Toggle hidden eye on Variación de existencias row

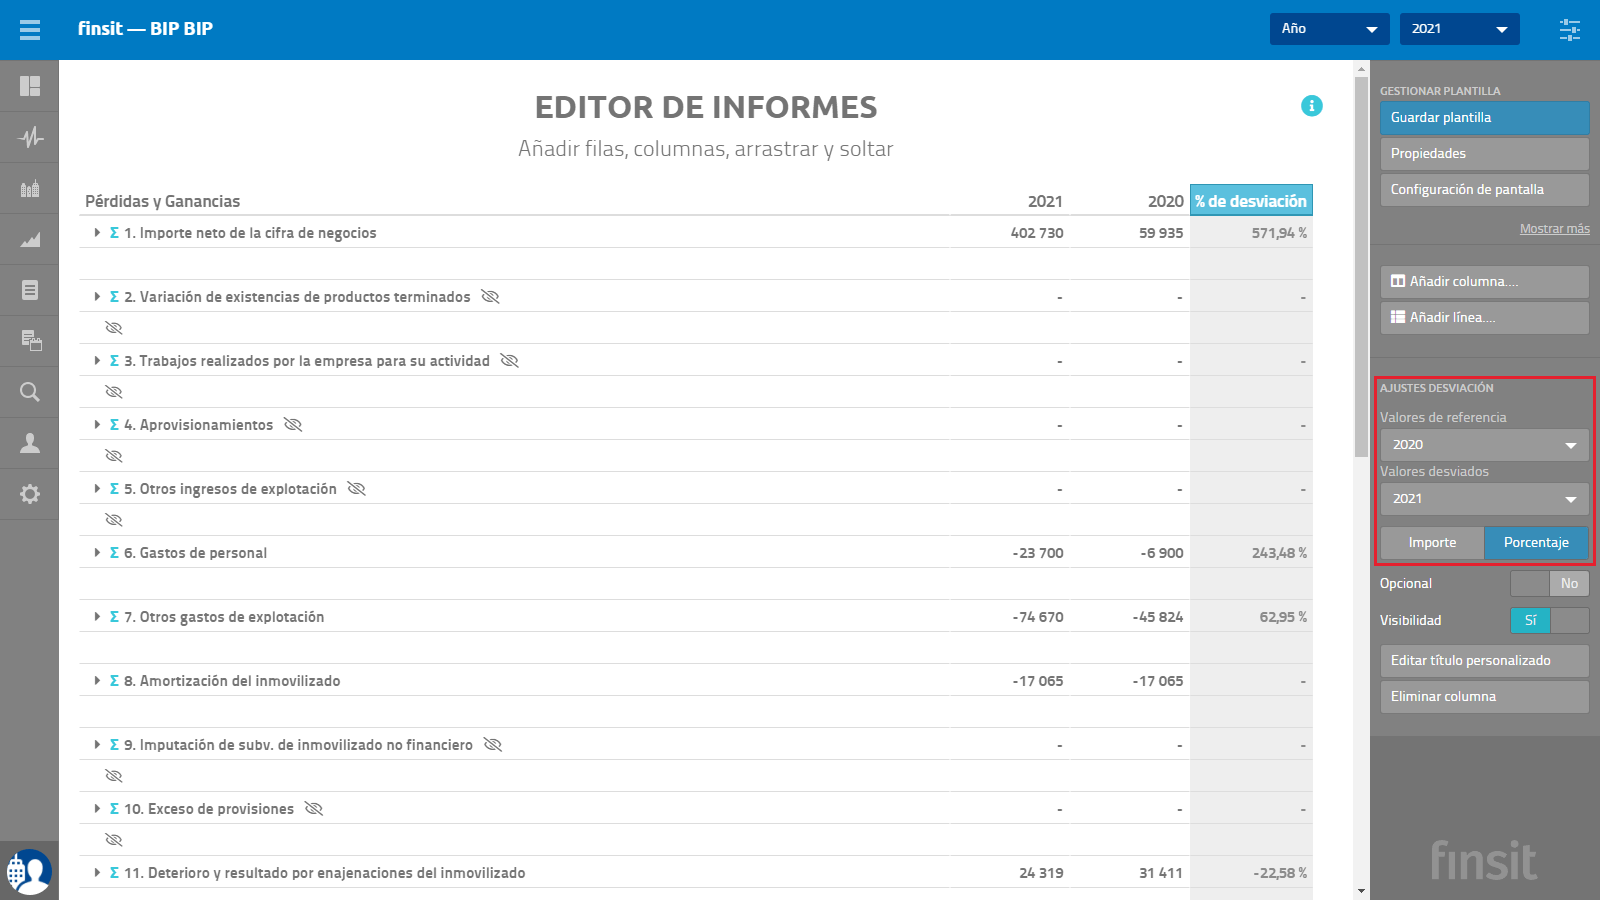[x=490, y=297]
